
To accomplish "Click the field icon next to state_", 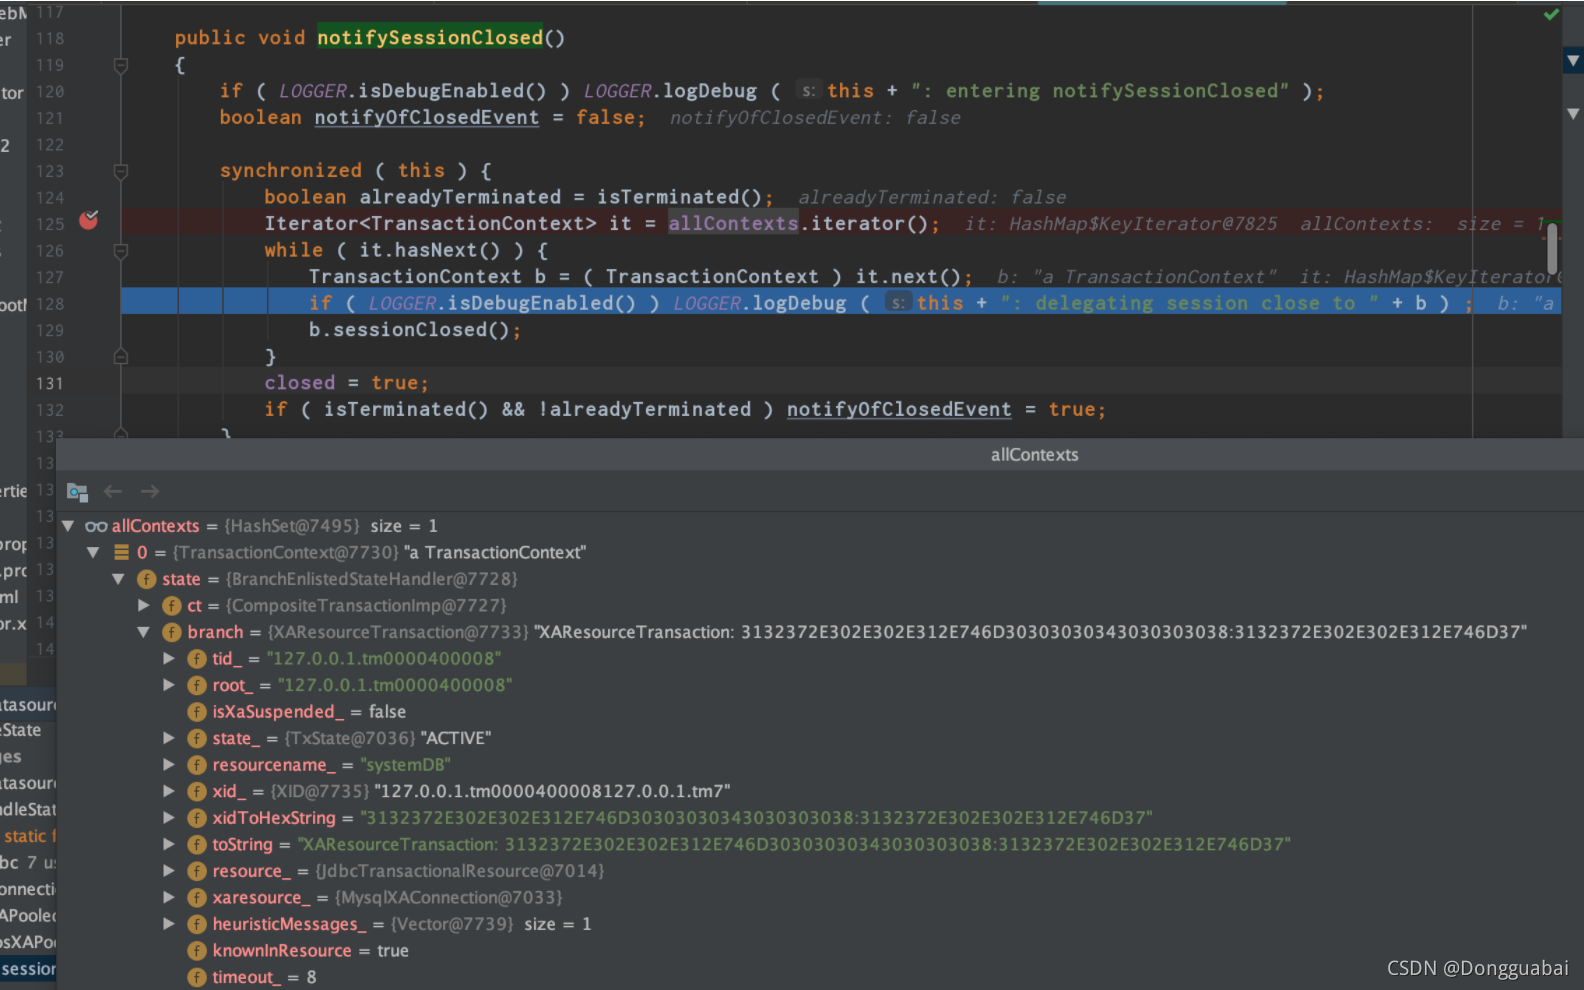I will [197, 738].
